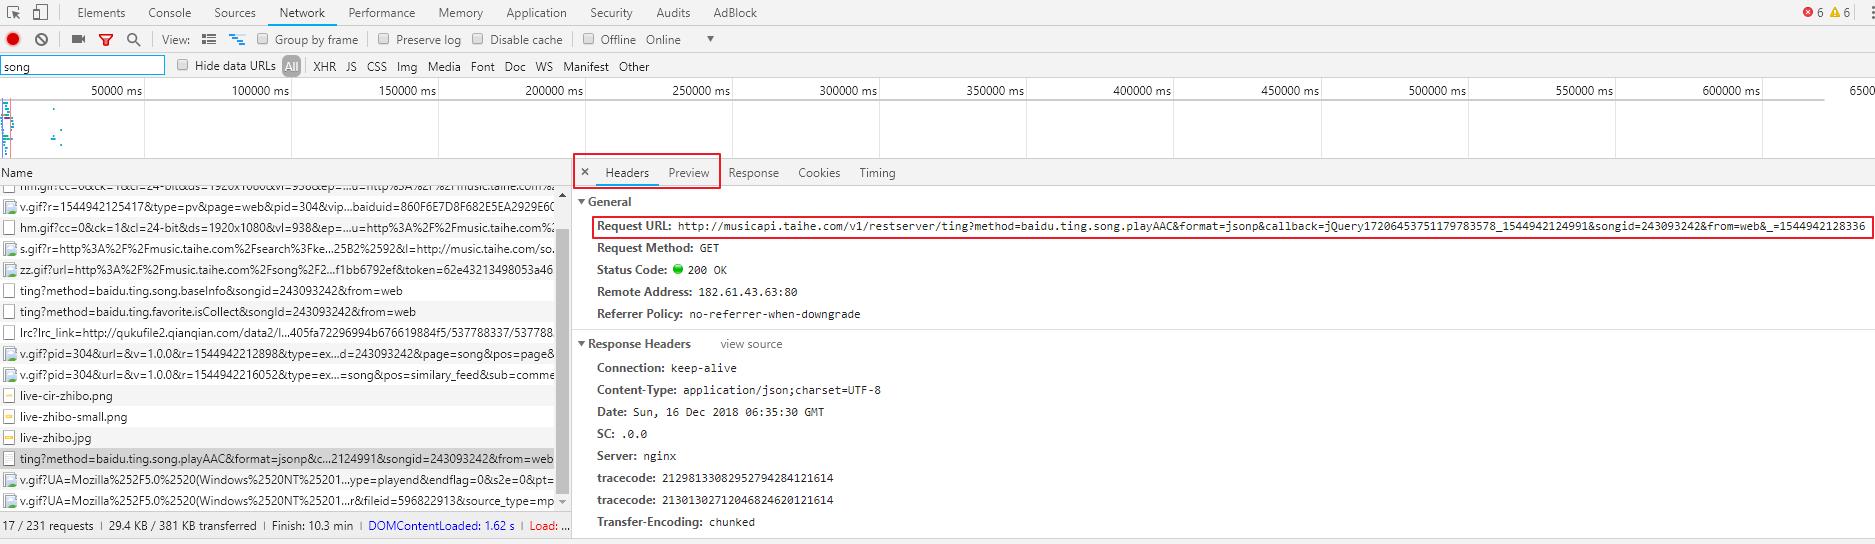Filter requests by Doc
1875x544 pixels.
515,66
